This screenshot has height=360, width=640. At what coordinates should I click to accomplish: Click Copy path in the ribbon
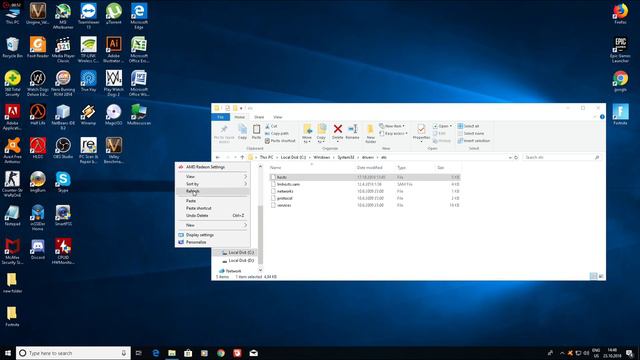[277, 133]
